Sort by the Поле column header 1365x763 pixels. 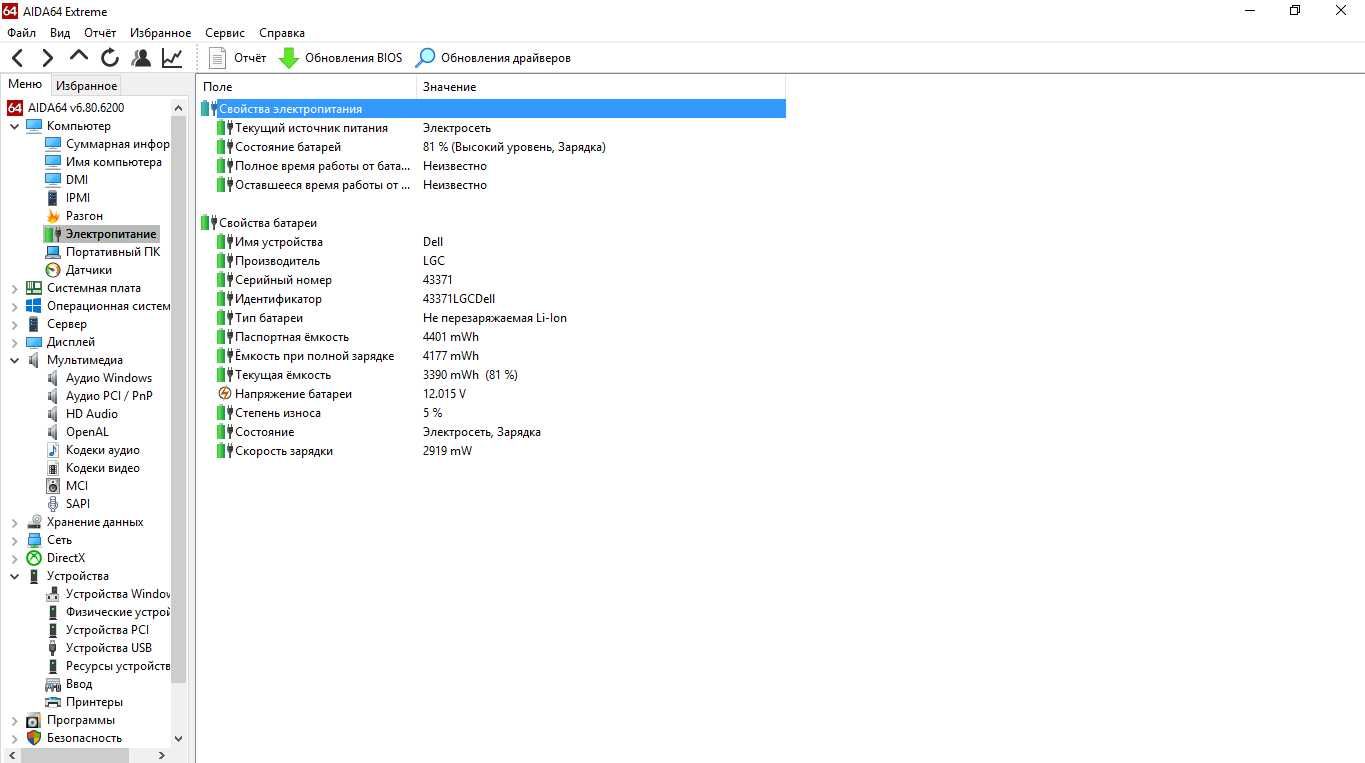point(306,87)
